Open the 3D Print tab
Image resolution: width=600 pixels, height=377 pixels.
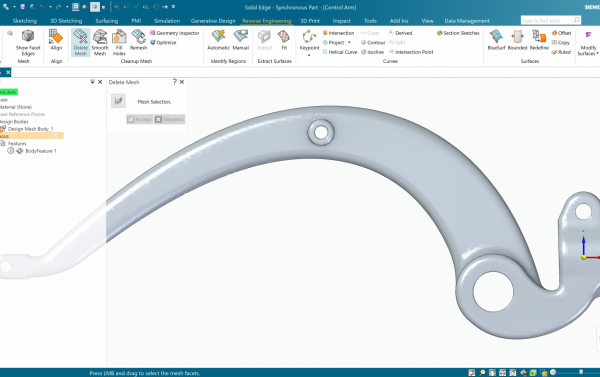[x=310, y=21]
